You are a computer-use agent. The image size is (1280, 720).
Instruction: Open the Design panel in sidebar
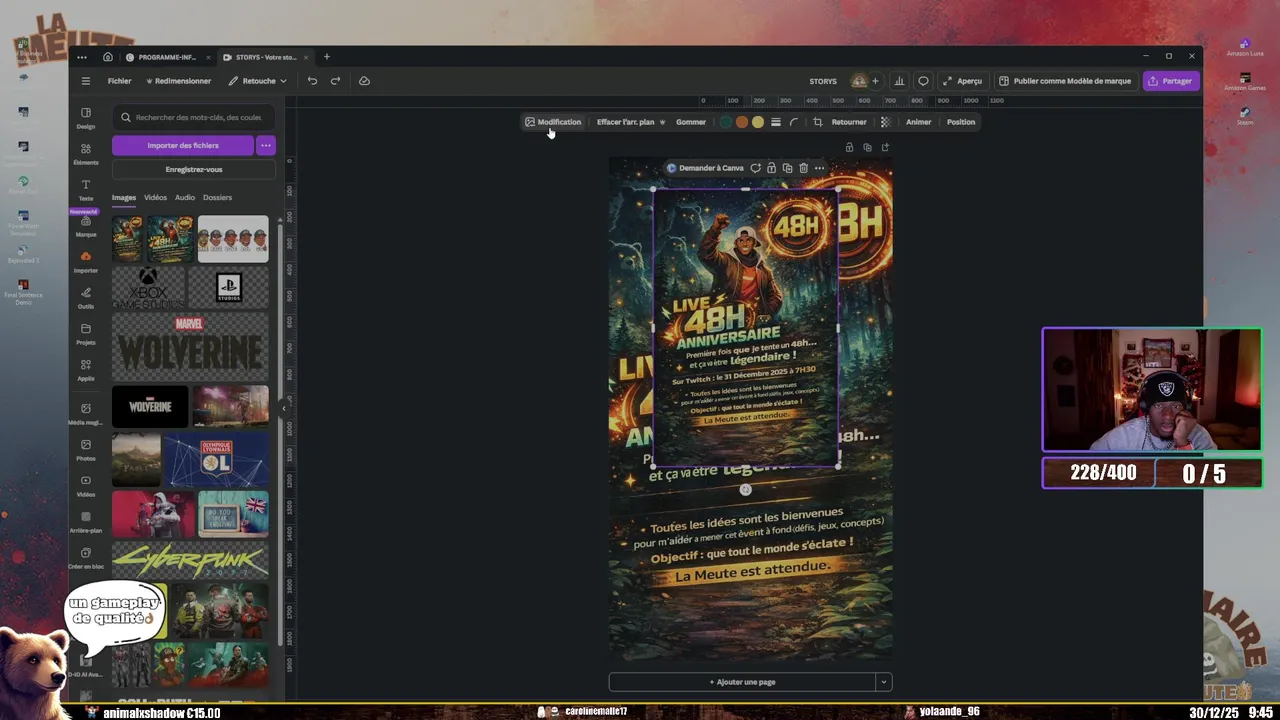pos(86,117)
